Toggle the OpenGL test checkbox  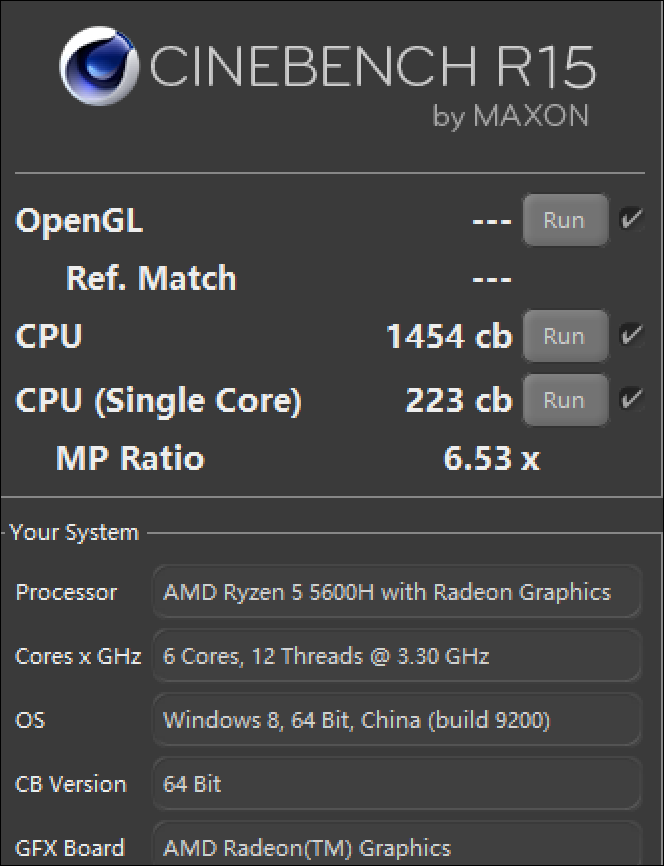coord(631,220)
